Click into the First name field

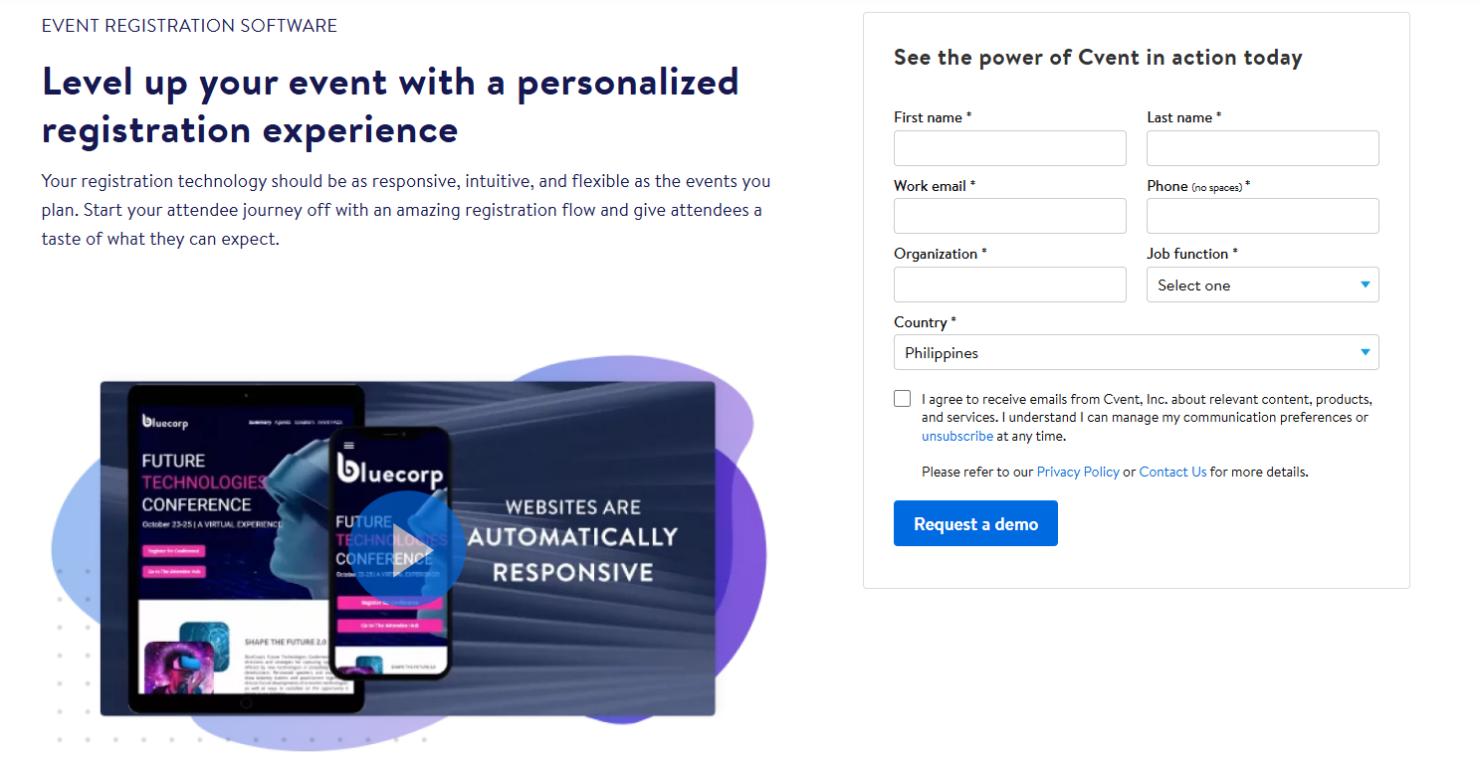[x=1009, y=148]
